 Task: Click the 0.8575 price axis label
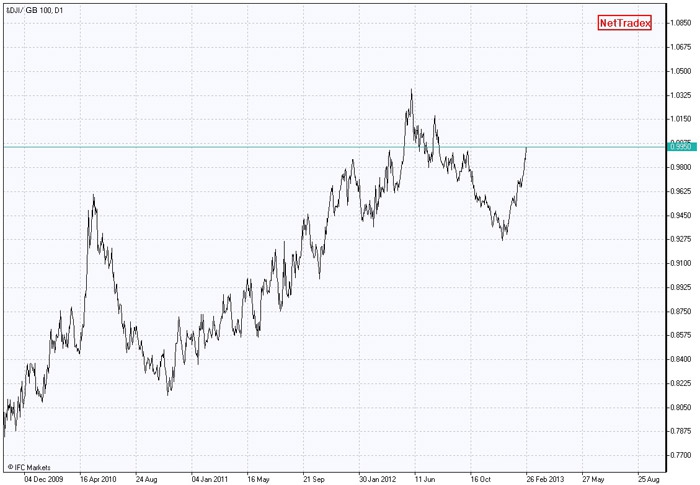(681, 335)
